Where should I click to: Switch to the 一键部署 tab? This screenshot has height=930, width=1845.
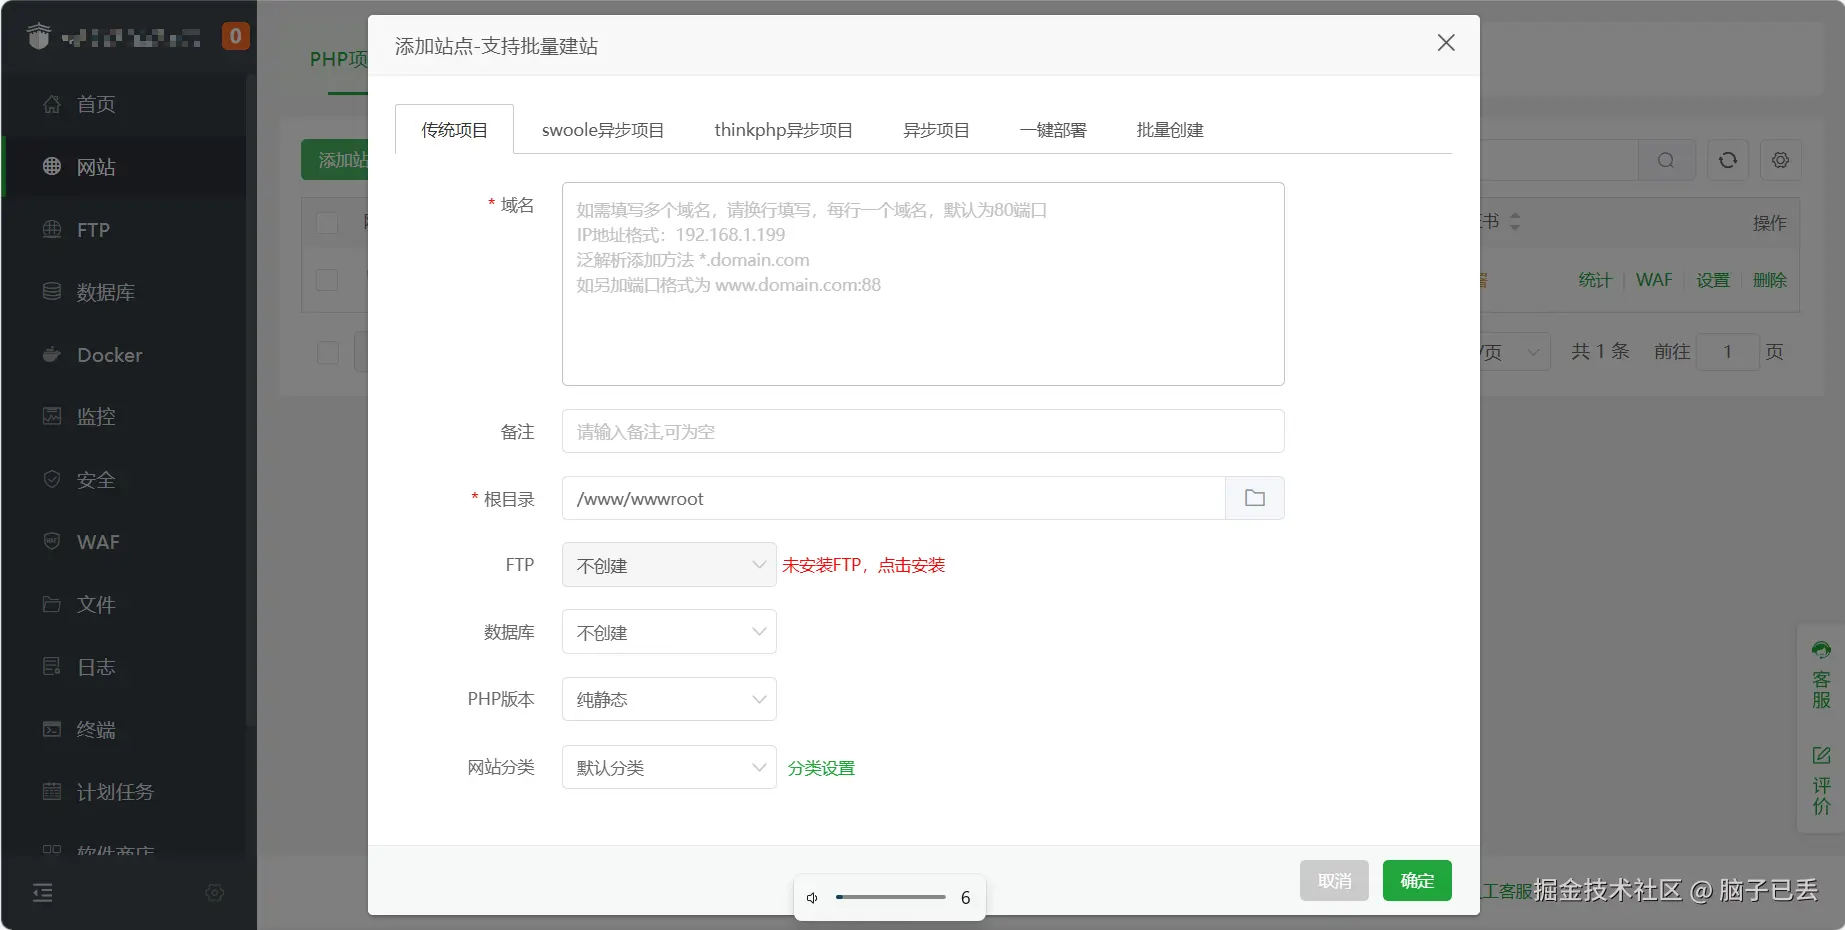point(1052,129)
